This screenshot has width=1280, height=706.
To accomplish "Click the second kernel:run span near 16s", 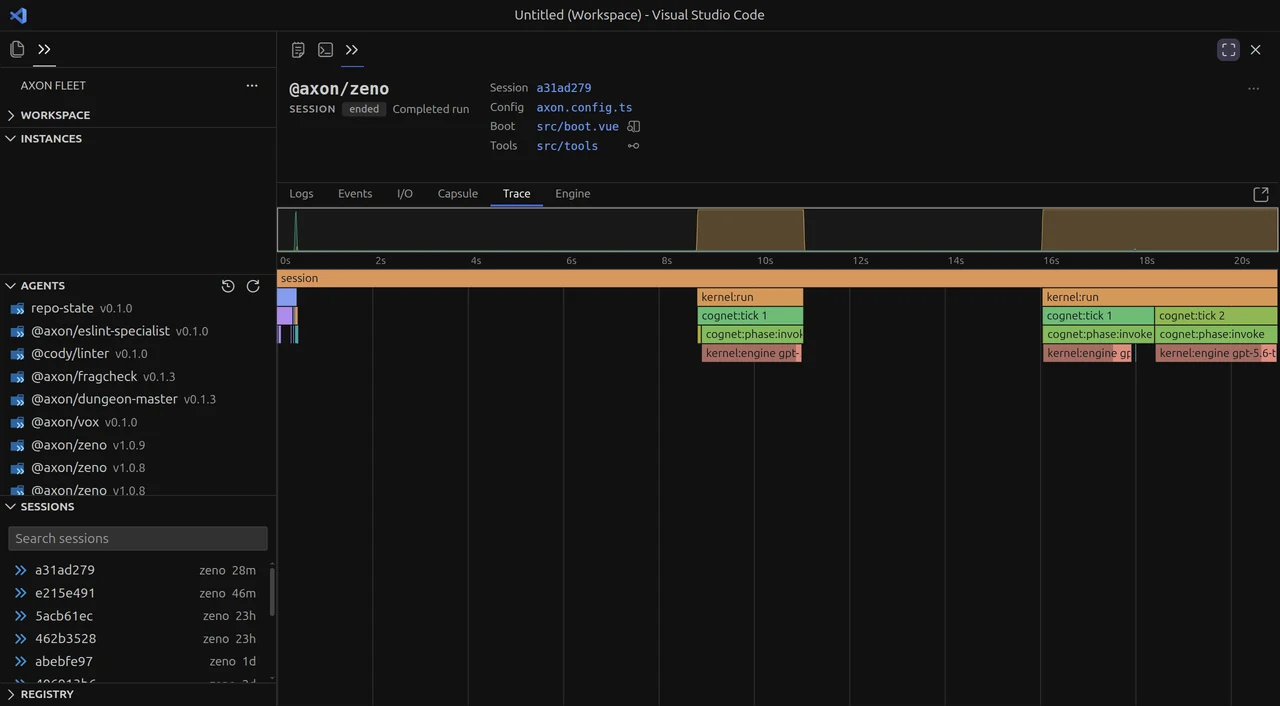I will pos(1160,297).
